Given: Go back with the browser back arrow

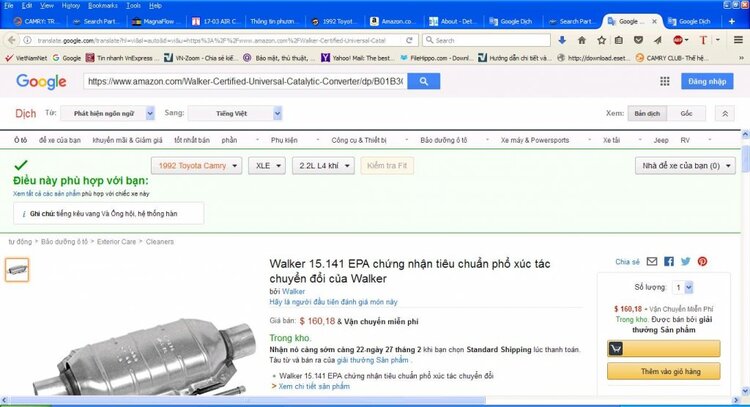Looking at the screenshot, I should (11, 40).
